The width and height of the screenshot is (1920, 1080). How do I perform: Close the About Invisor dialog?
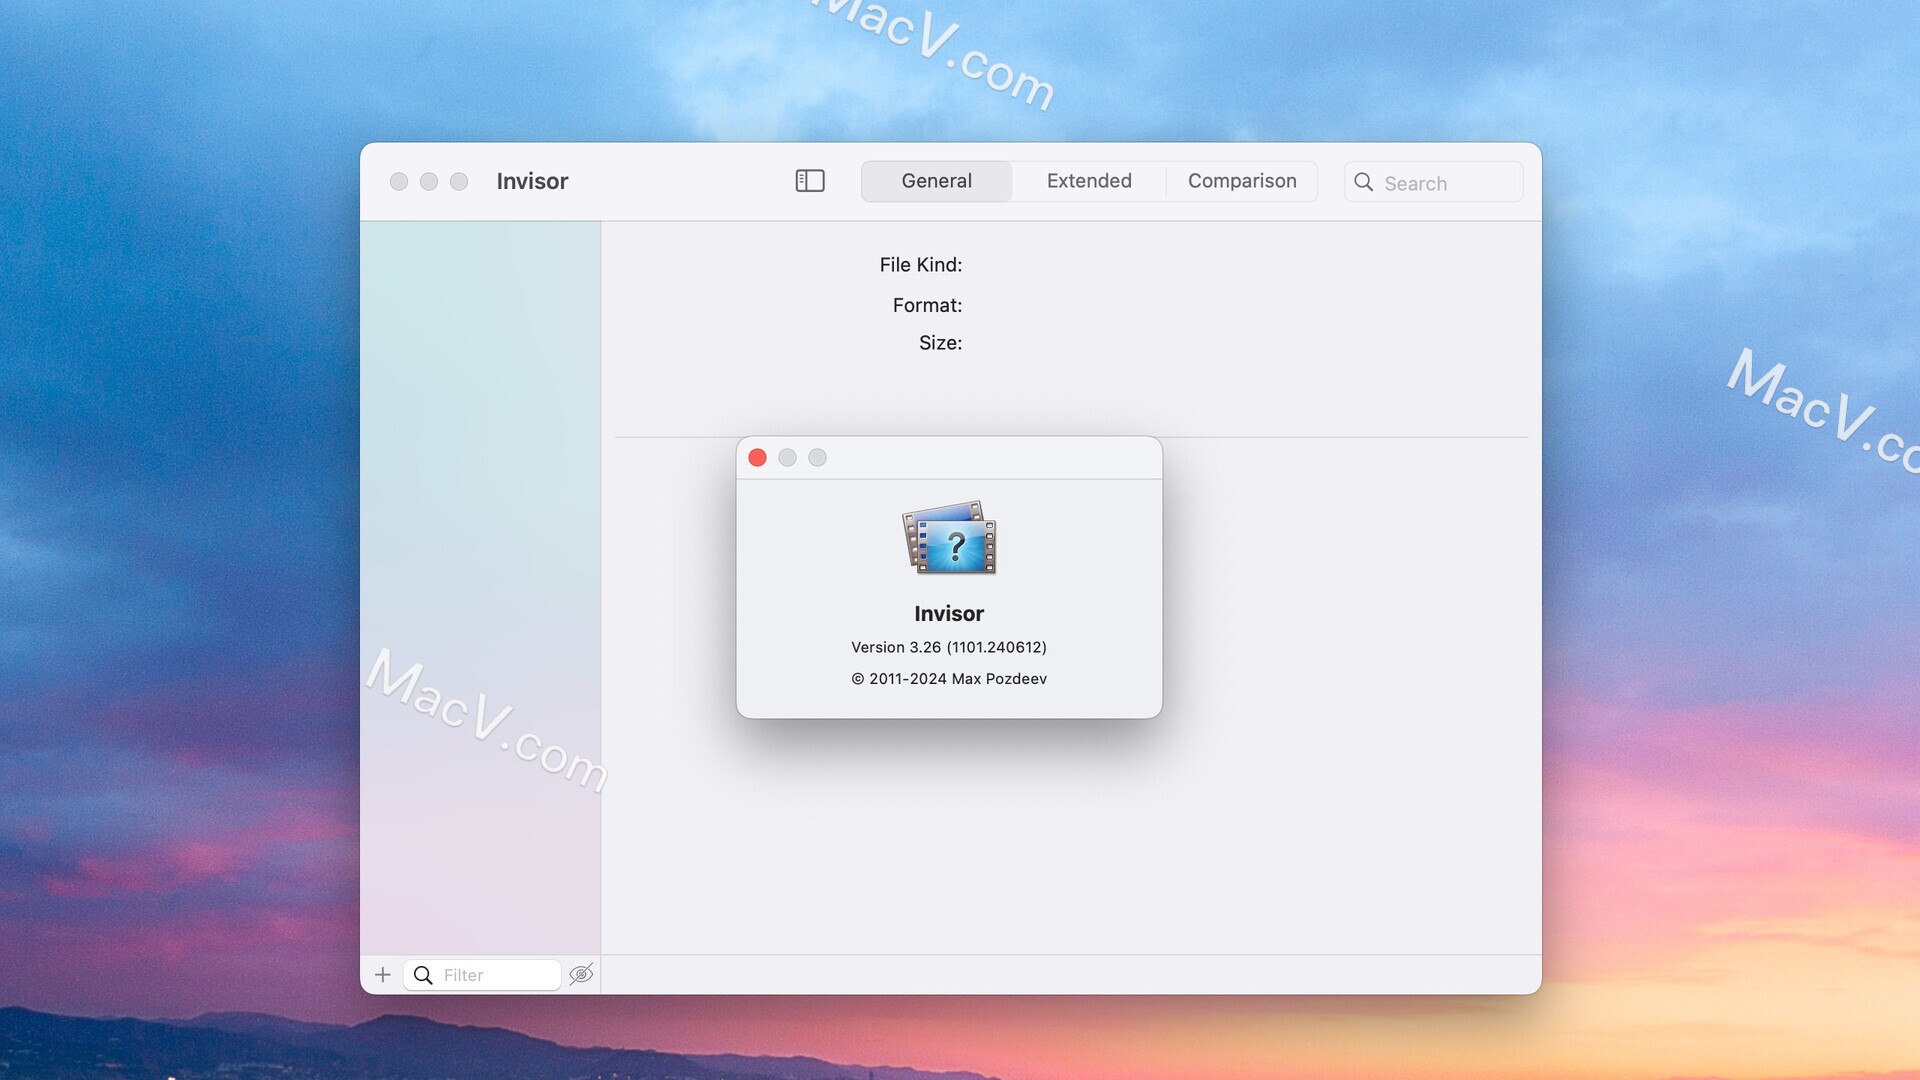(x=757, y=458)
